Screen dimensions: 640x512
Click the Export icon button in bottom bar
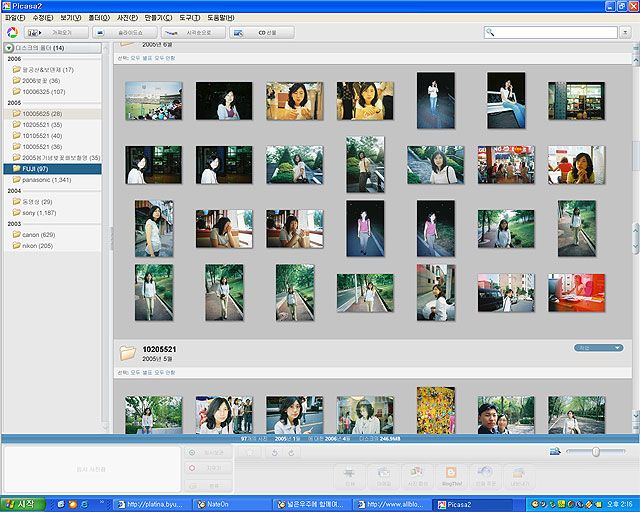[x=519, y=476]
